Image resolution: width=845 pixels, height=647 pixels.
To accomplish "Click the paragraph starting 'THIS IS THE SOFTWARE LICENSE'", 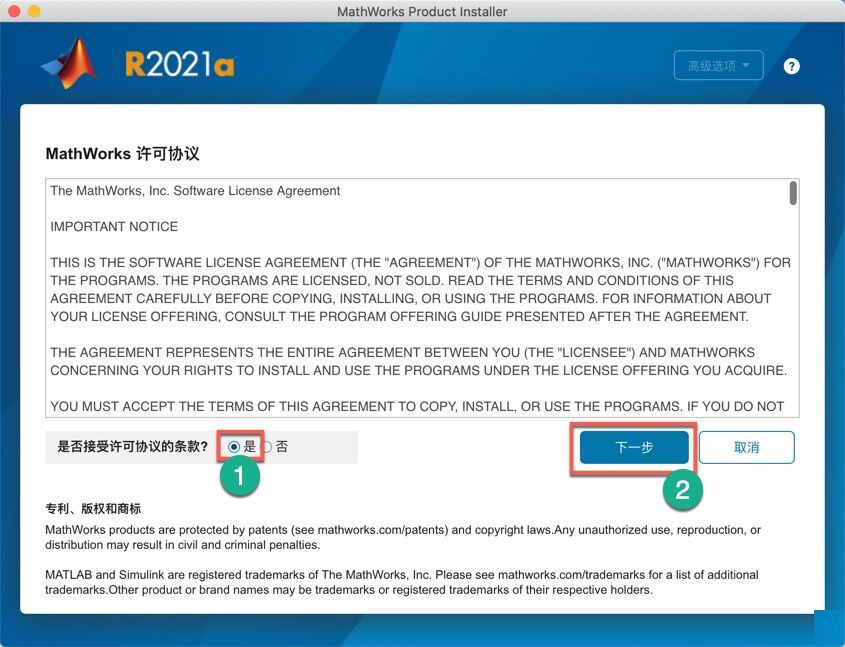I will point(420,289).
